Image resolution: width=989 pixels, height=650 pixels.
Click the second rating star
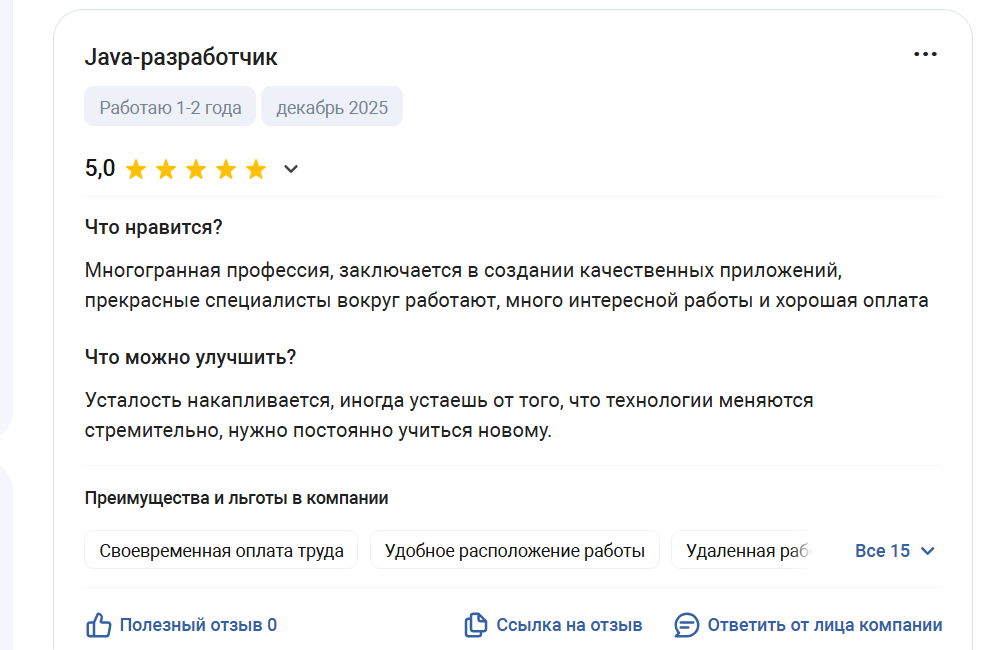point(166,169)
